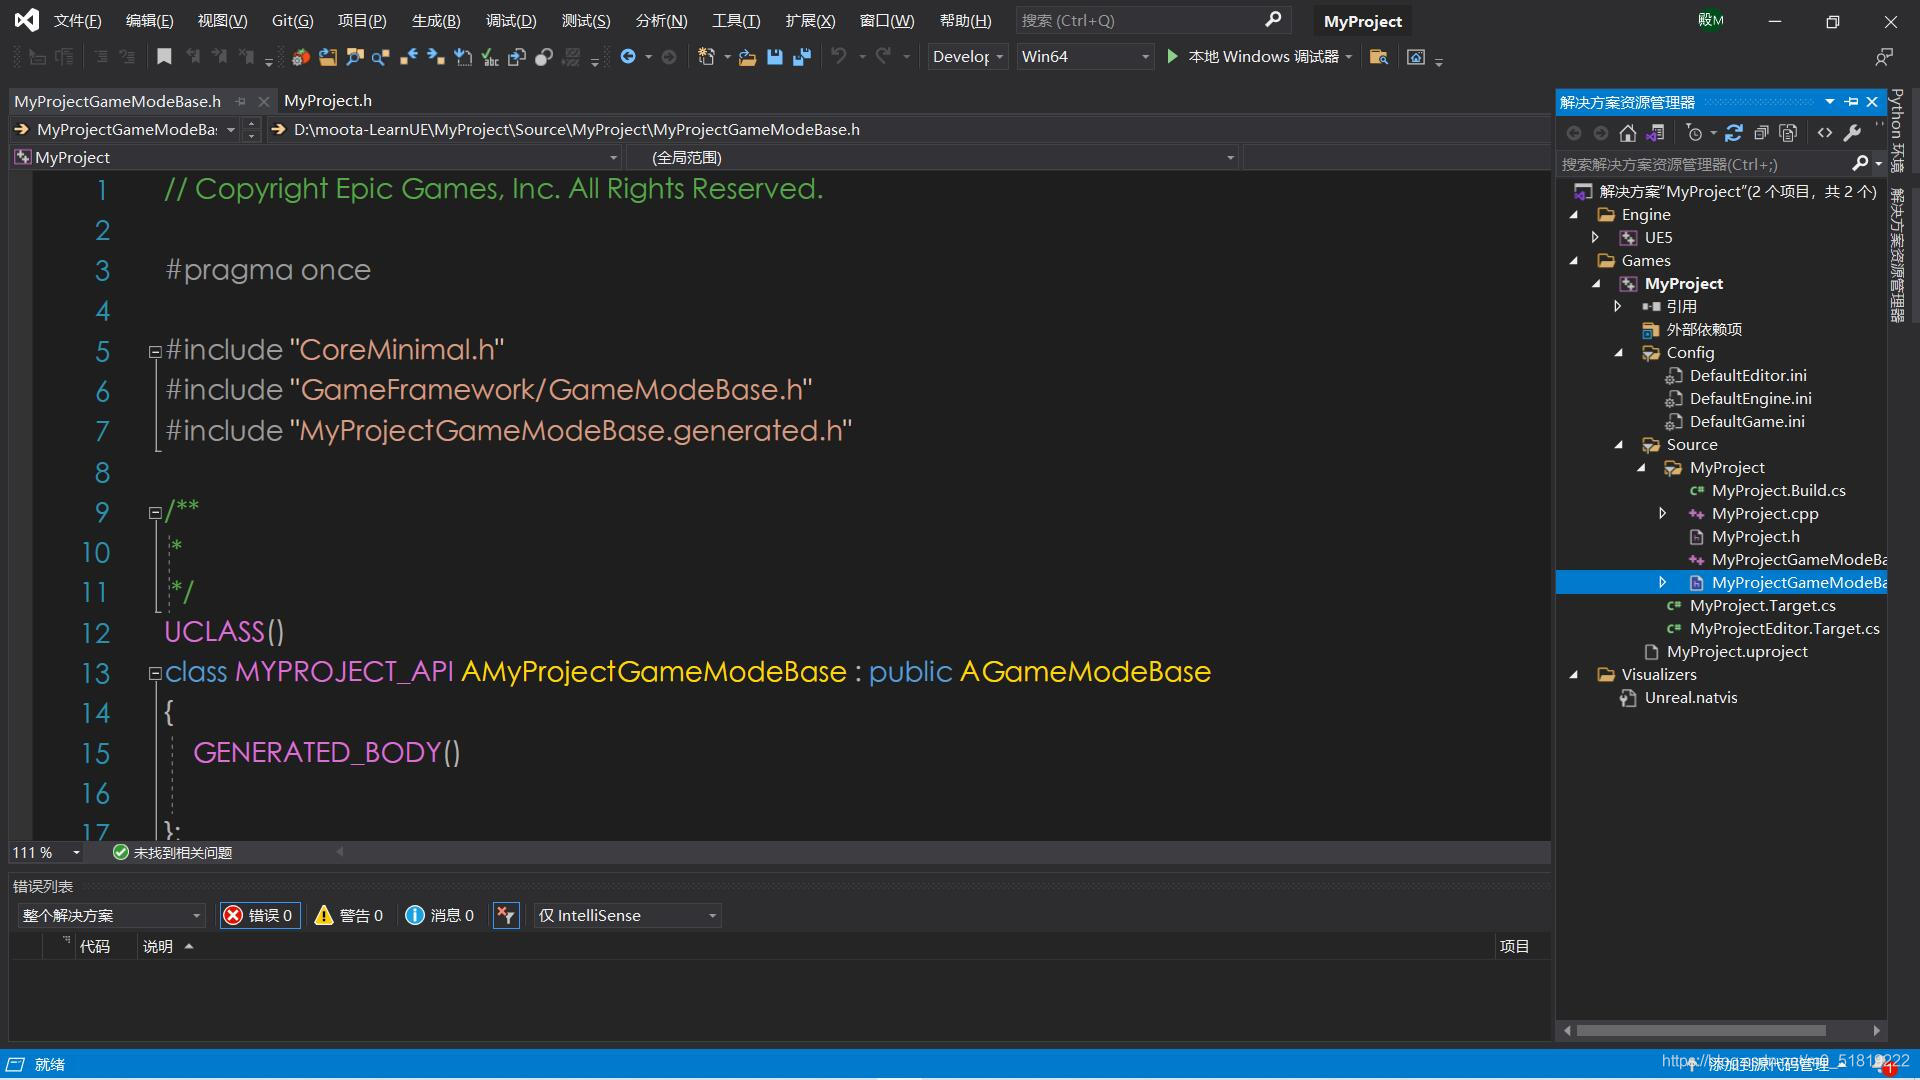Click Collapse All icon in Solution Explorer
The image size is (1920, 1080).
(1761, 133)
